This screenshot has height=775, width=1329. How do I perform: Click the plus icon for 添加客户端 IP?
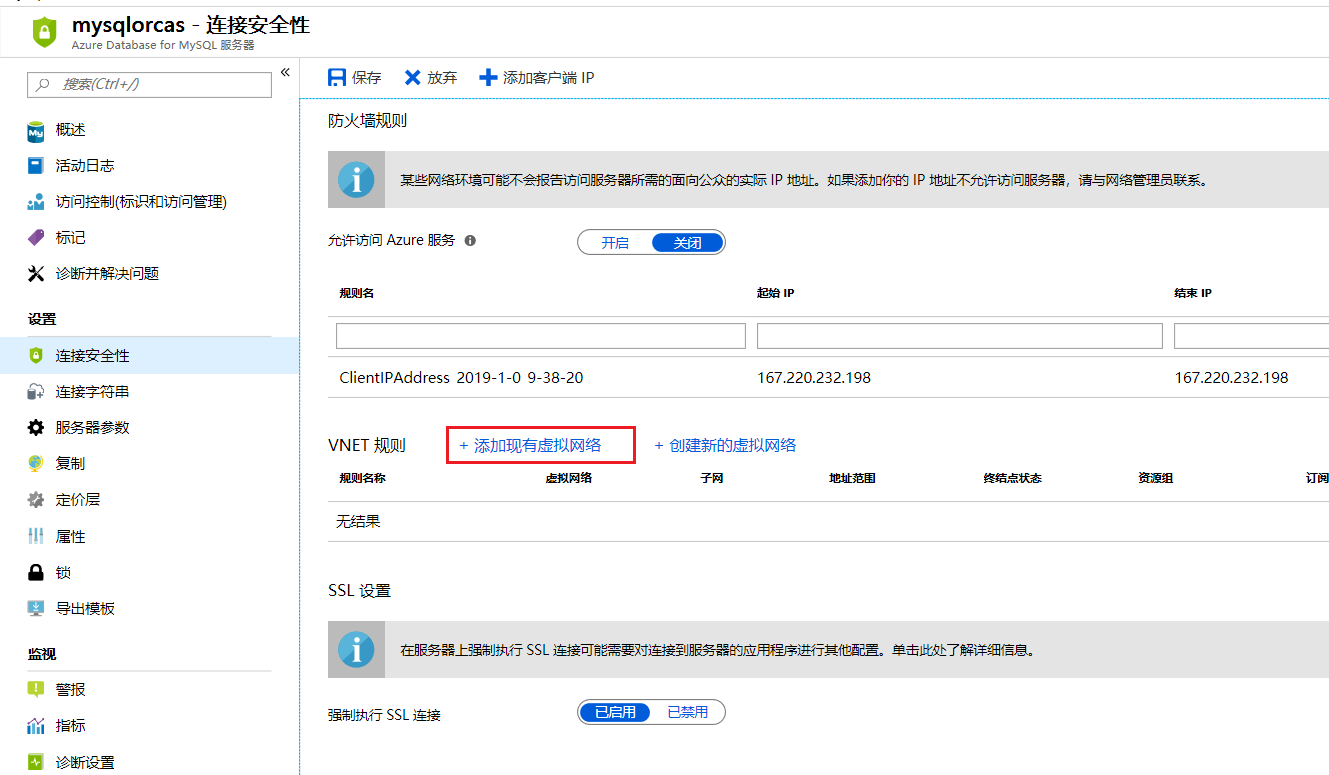point(488,78)
